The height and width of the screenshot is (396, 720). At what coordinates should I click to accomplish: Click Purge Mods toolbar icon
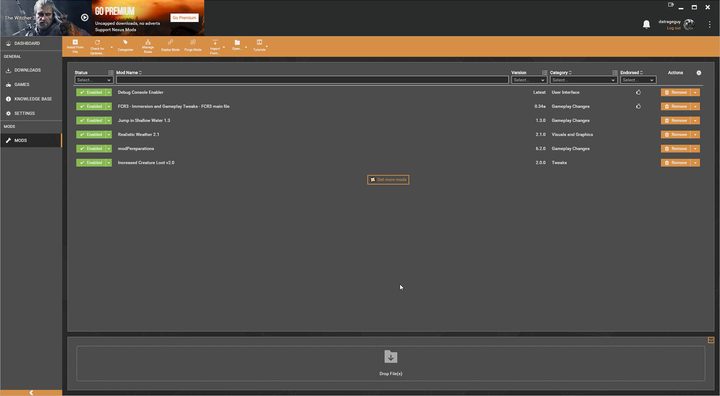click(x=193, y=45)
